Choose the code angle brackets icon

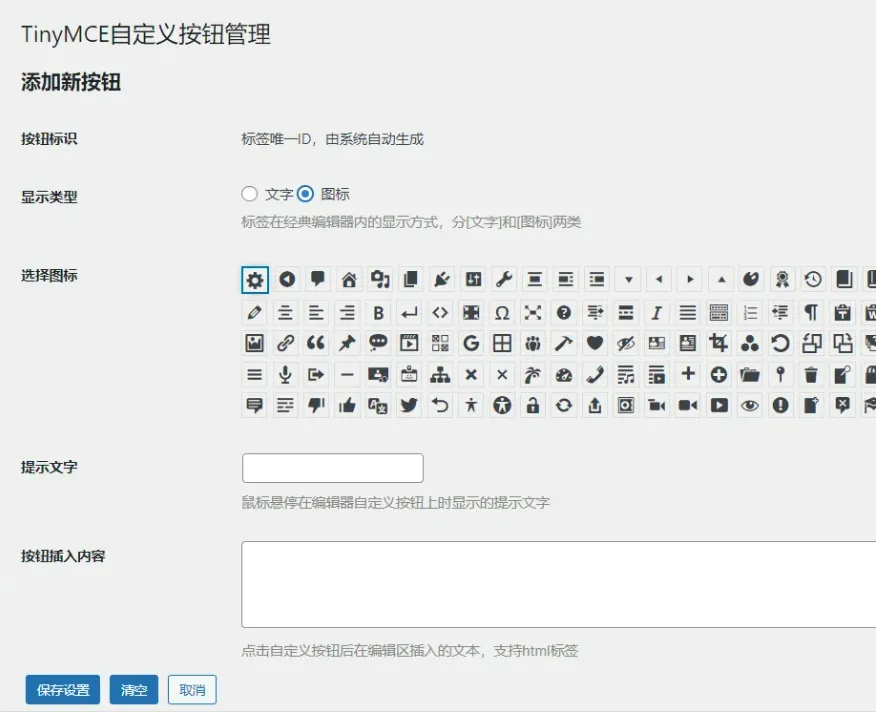click(x=440, y=312)
